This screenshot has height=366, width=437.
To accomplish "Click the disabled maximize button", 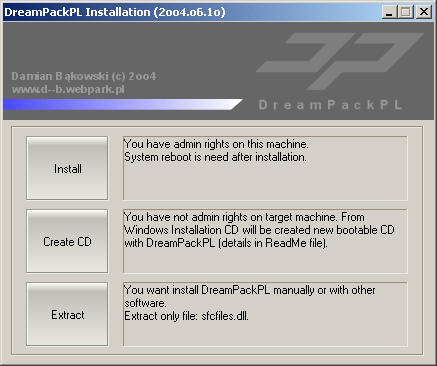I will point(406,12).
